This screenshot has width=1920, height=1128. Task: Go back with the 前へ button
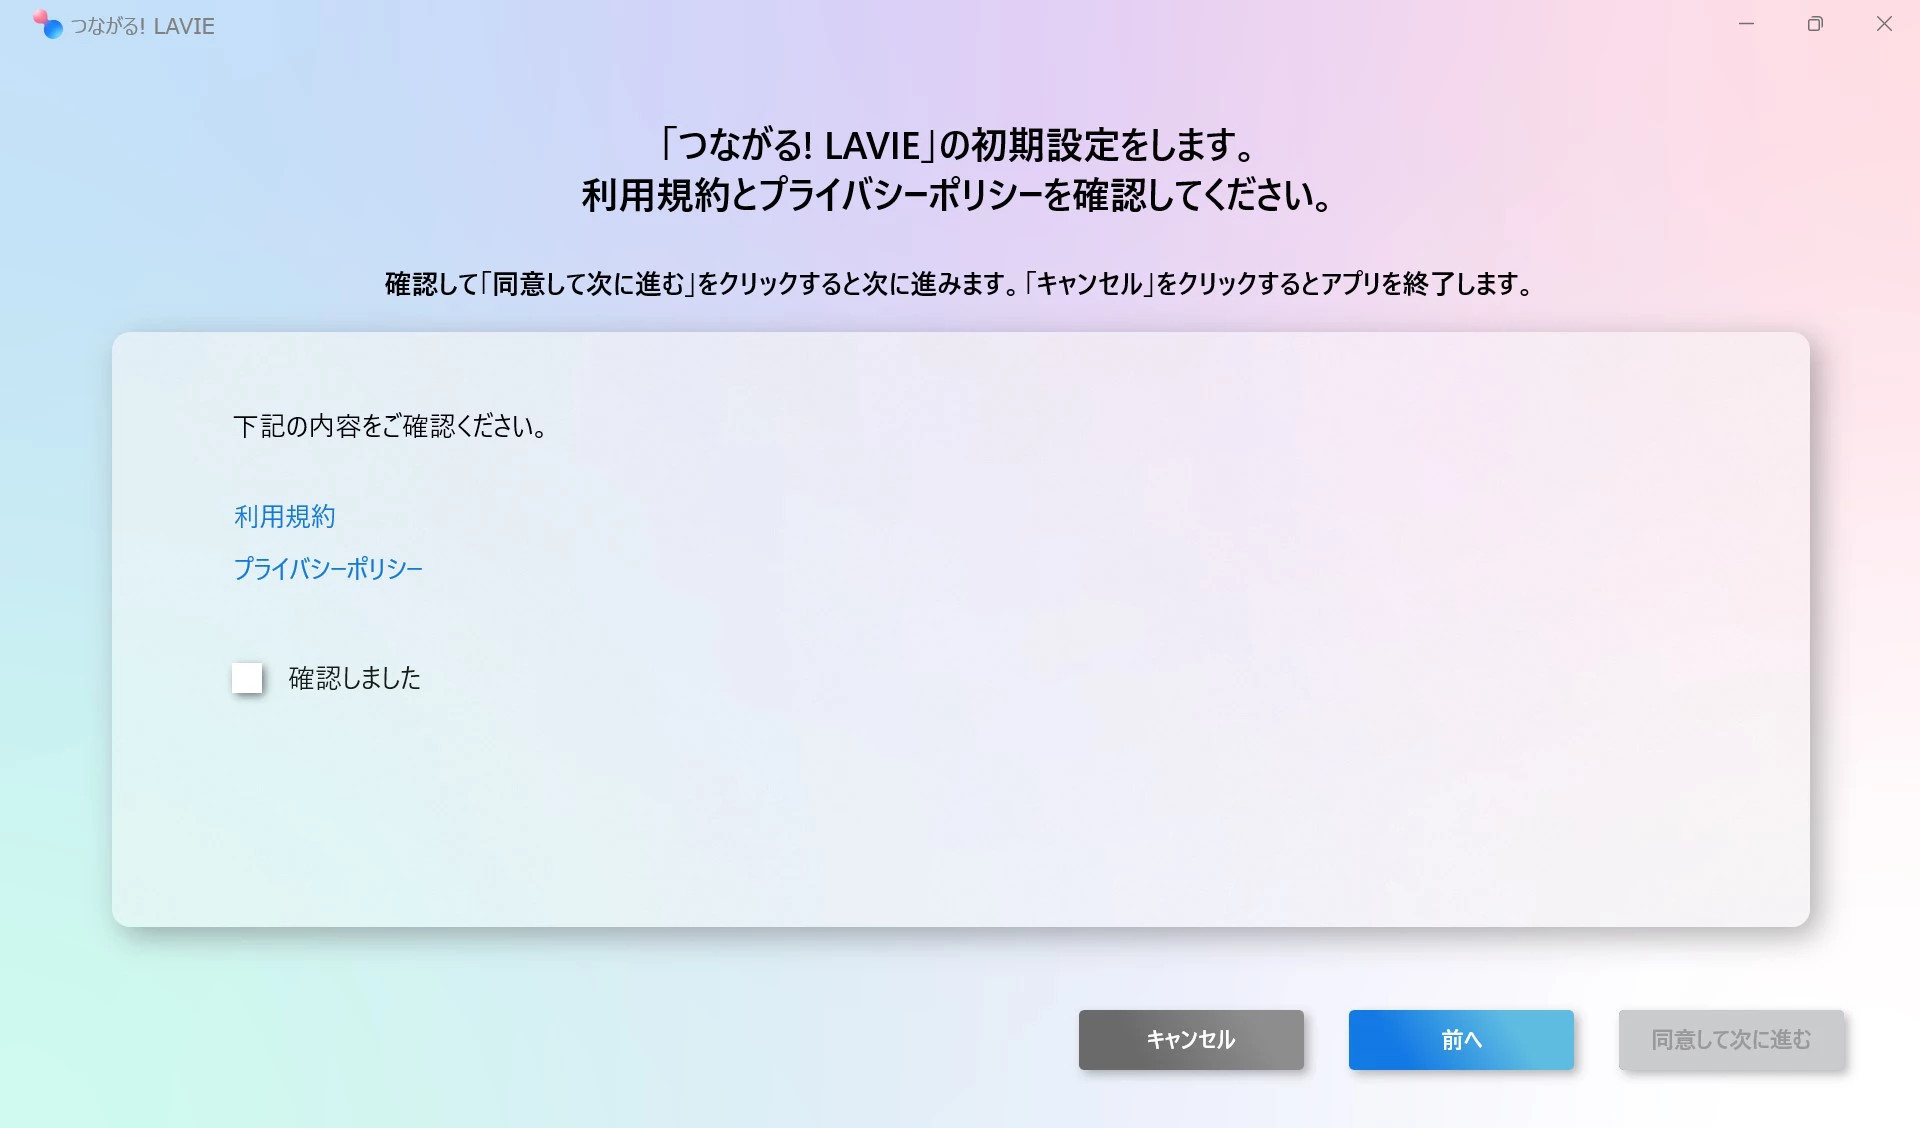click(x=1461, y=1040)
